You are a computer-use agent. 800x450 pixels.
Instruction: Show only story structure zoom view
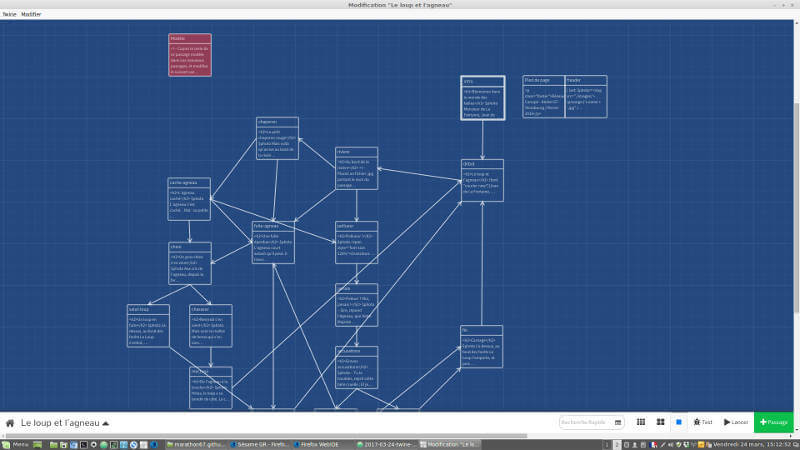coord(641,422)
